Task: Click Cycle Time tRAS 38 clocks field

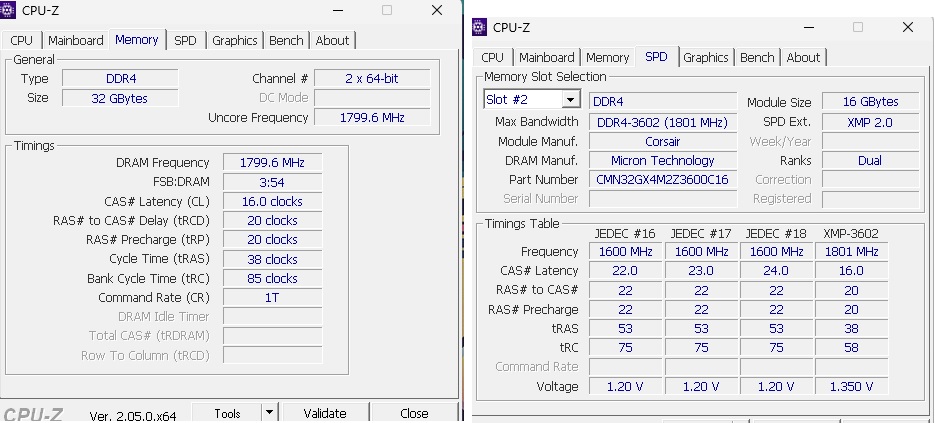Action: click(273, 259)
